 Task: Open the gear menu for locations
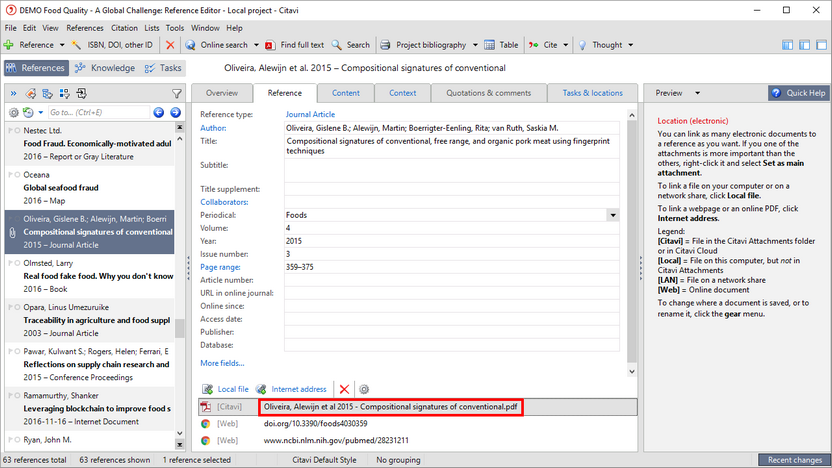pyautogui.click(x=364, y=389)
